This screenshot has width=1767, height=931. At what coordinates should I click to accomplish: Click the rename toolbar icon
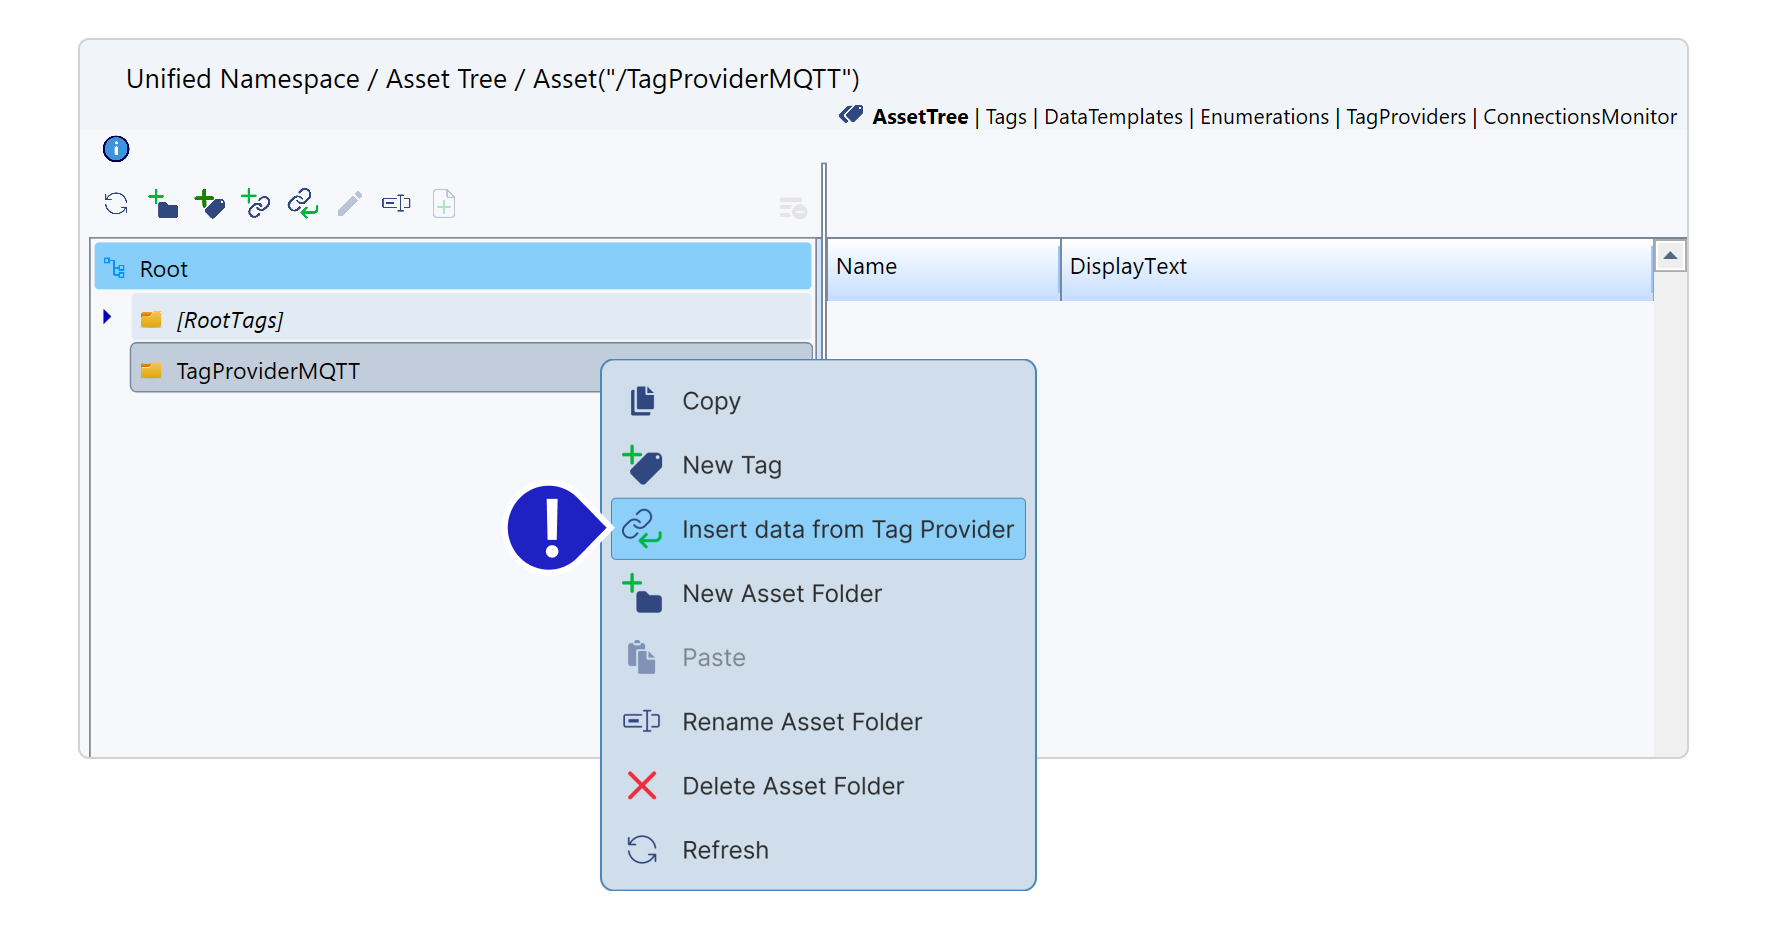396,204
